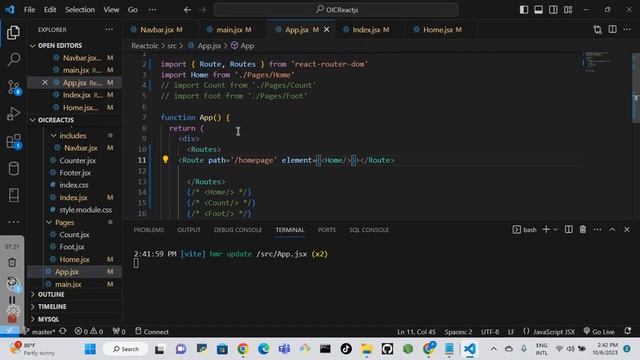Open Source Control view
This screenshot has height=360, width=640.
point(13,87)
